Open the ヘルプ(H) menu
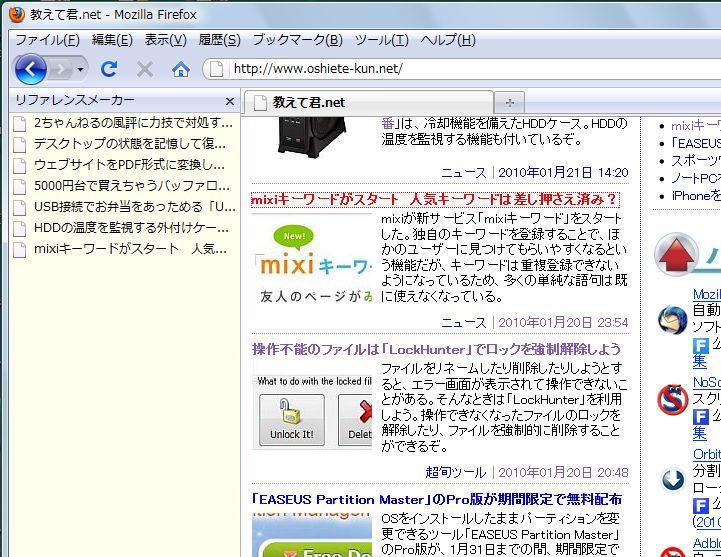The image size is (721, 557). (x=448, y=40)
